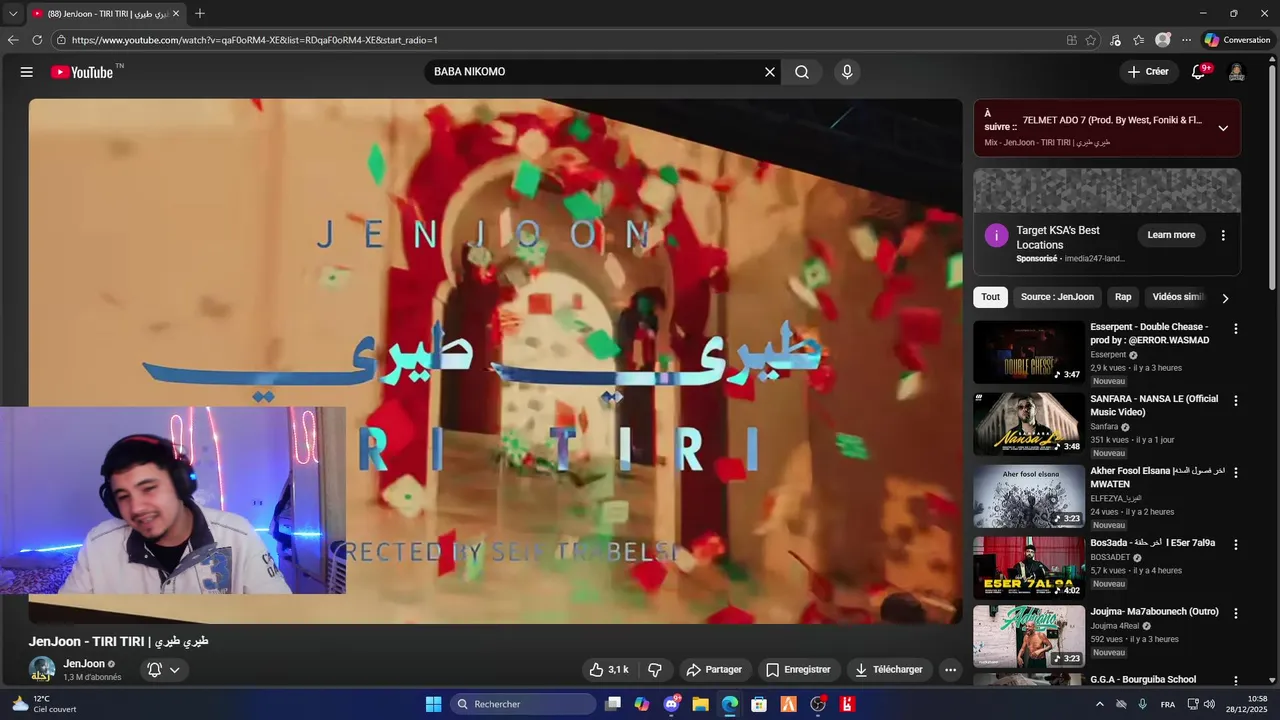Select the Tout filter chip
The image size is (1280, 720).
[x=990, y=297]
